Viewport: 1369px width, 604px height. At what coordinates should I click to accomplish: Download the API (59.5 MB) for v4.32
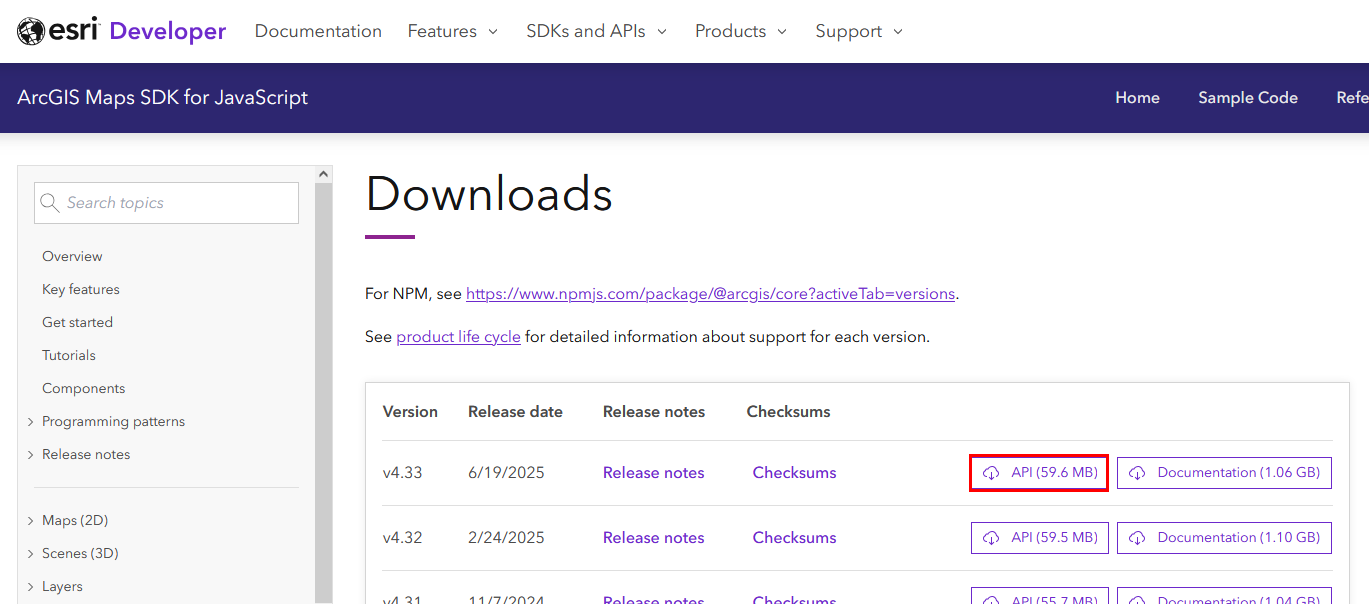(1040, 538)
